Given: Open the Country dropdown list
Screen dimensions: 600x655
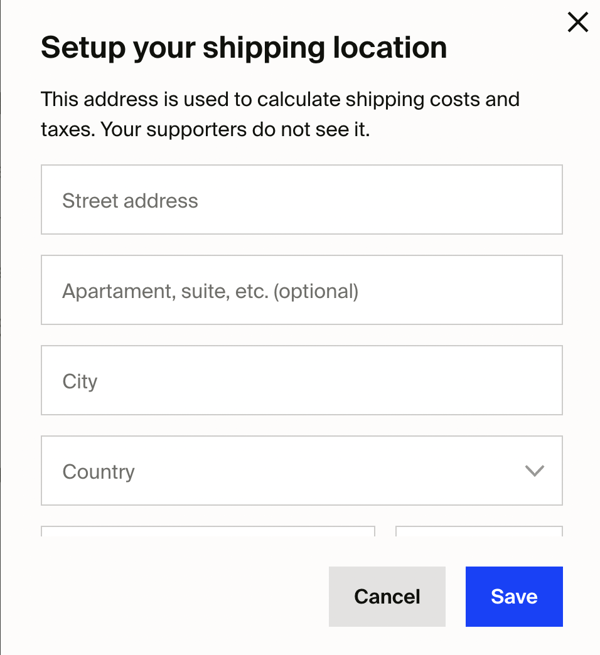Looking at the screenshot, I should click(302, 470).
